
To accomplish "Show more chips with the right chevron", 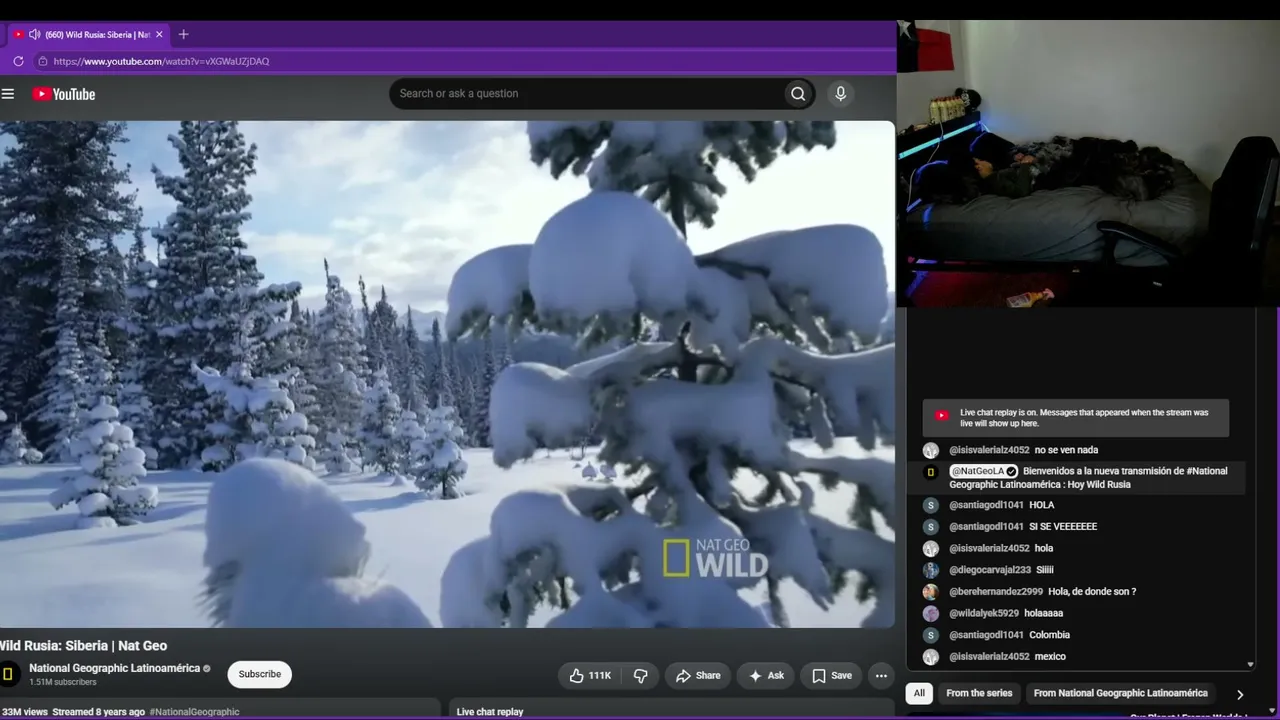I will tap(1240, 695).
